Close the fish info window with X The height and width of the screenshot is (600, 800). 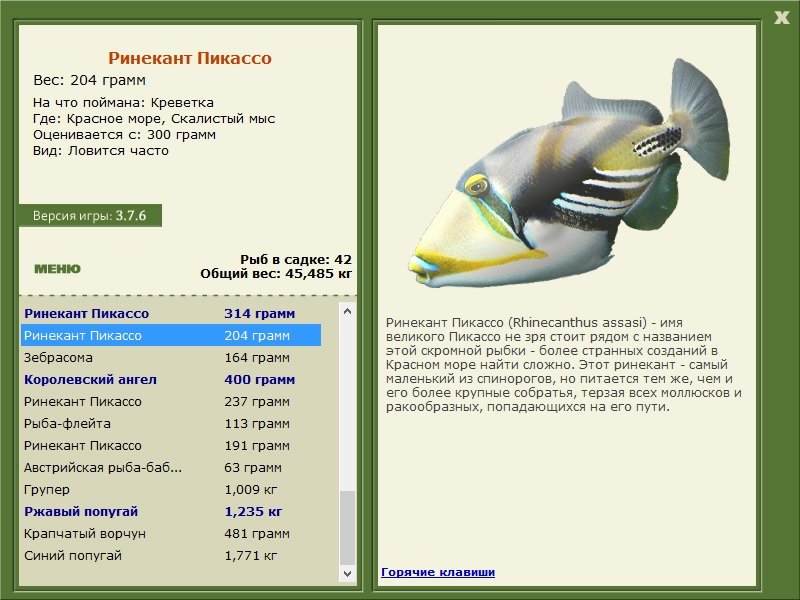click(781, 17)
